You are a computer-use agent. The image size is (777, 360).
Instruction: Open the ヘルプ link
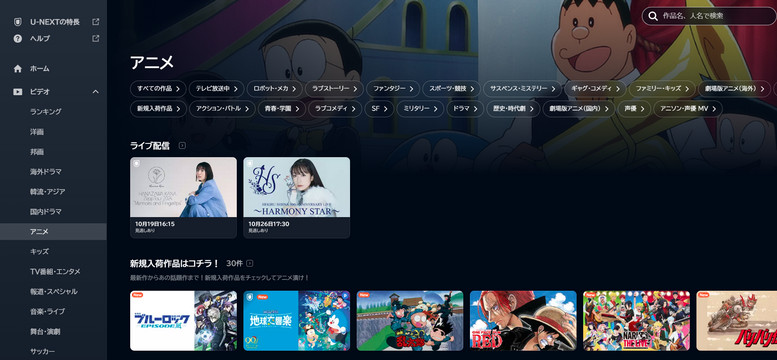click(40, 38)
